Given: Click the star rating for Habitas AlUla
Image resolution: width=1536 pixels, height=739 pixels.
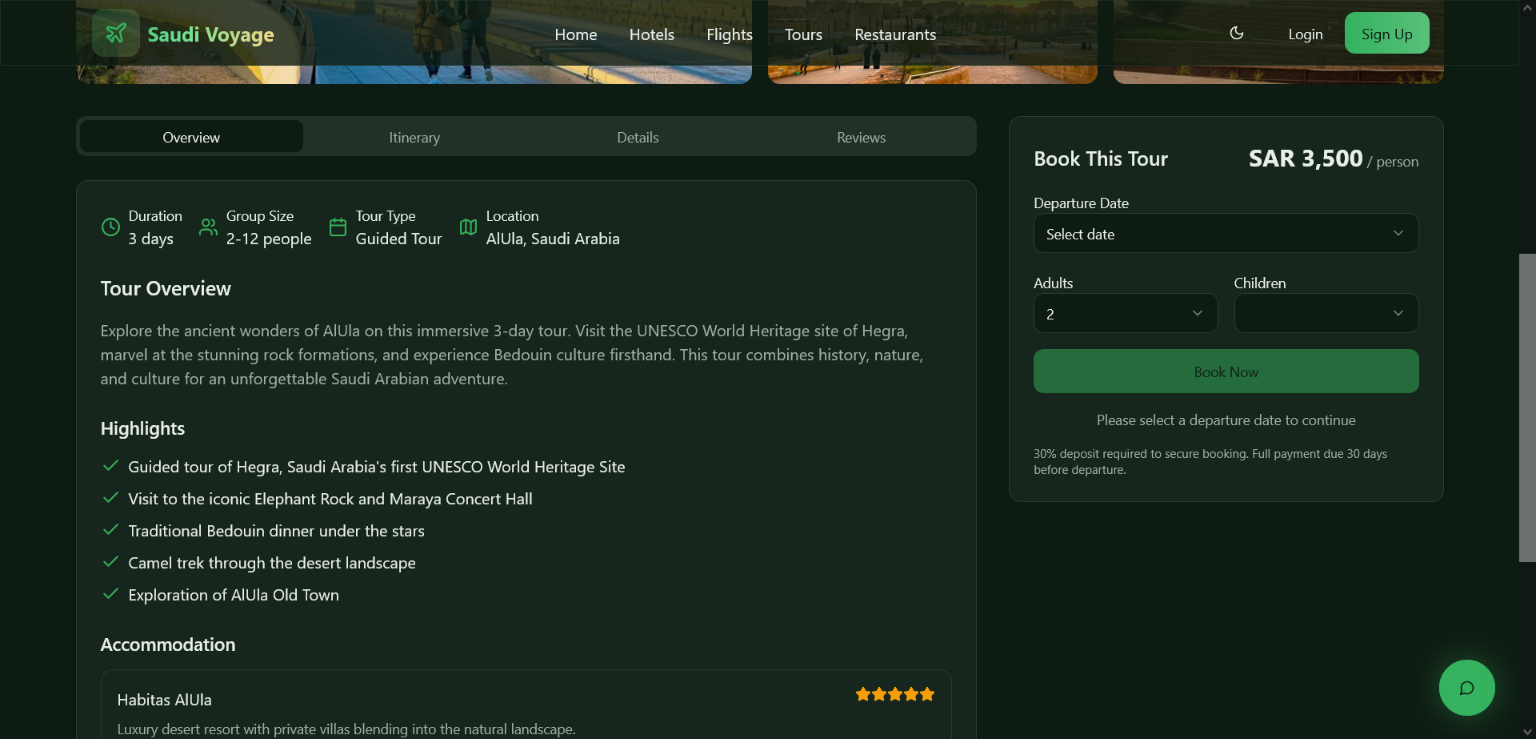Looking at the screenshot, I should click(894, 694).
